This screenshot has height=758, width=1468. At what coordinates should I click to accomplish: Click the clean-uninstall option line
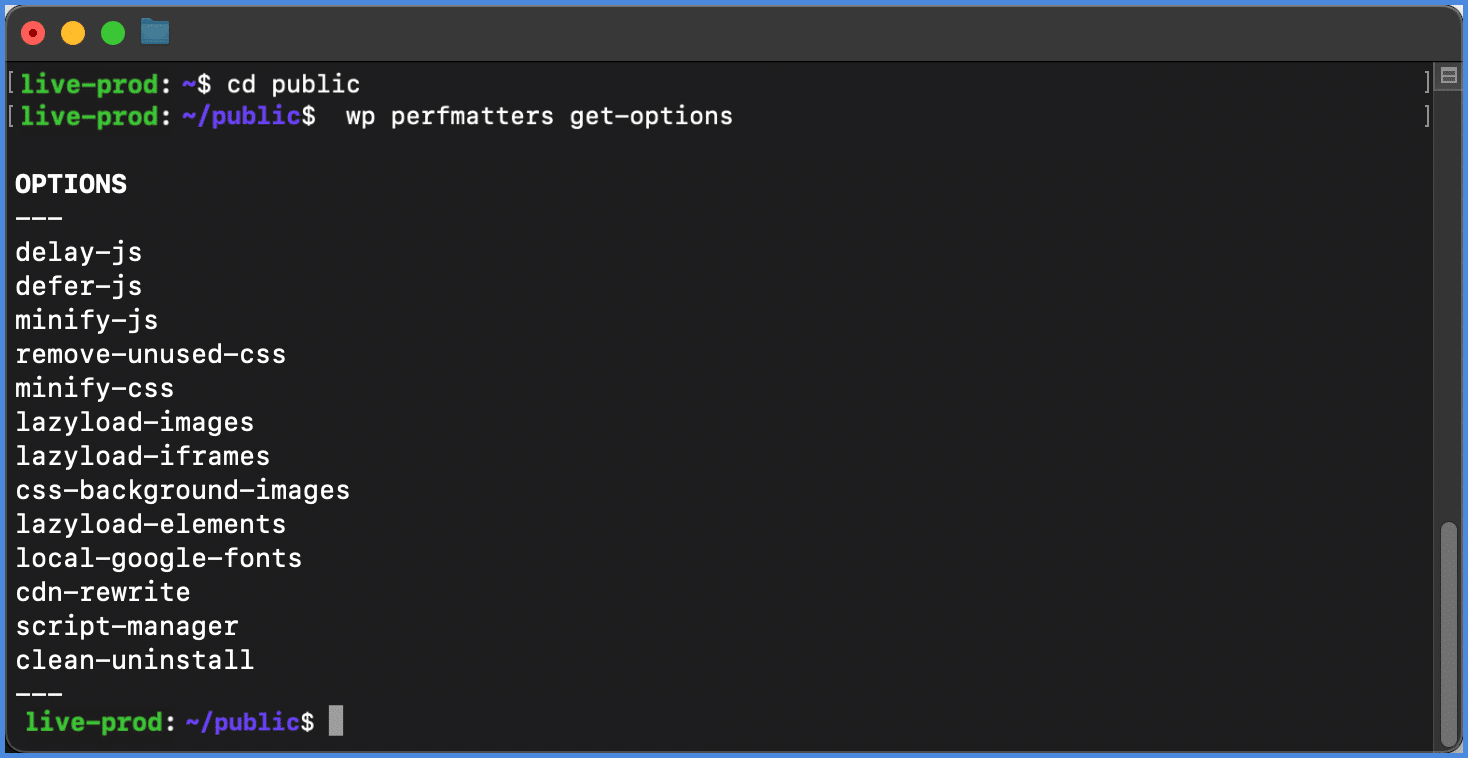point(134,660)
